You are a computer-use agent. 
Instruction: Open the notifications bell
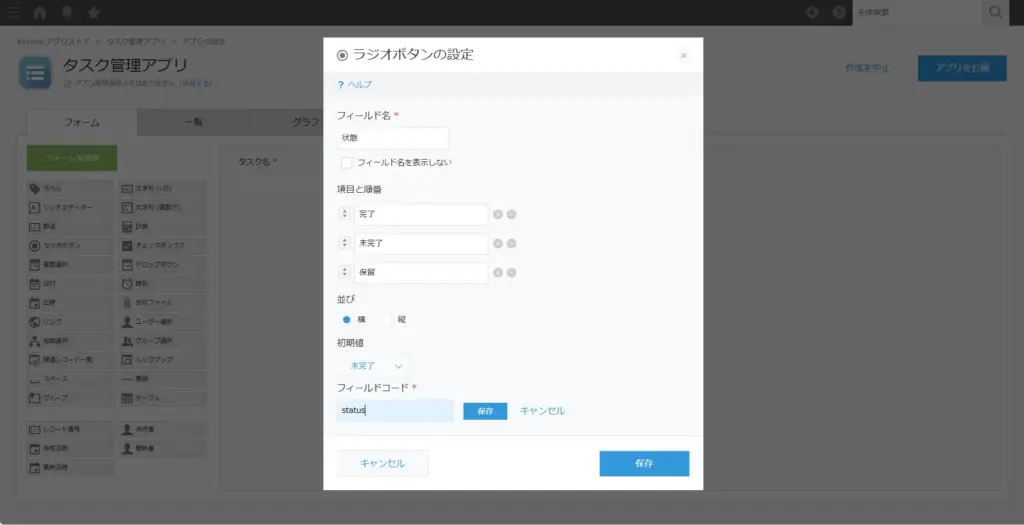(x=67, y=12)
